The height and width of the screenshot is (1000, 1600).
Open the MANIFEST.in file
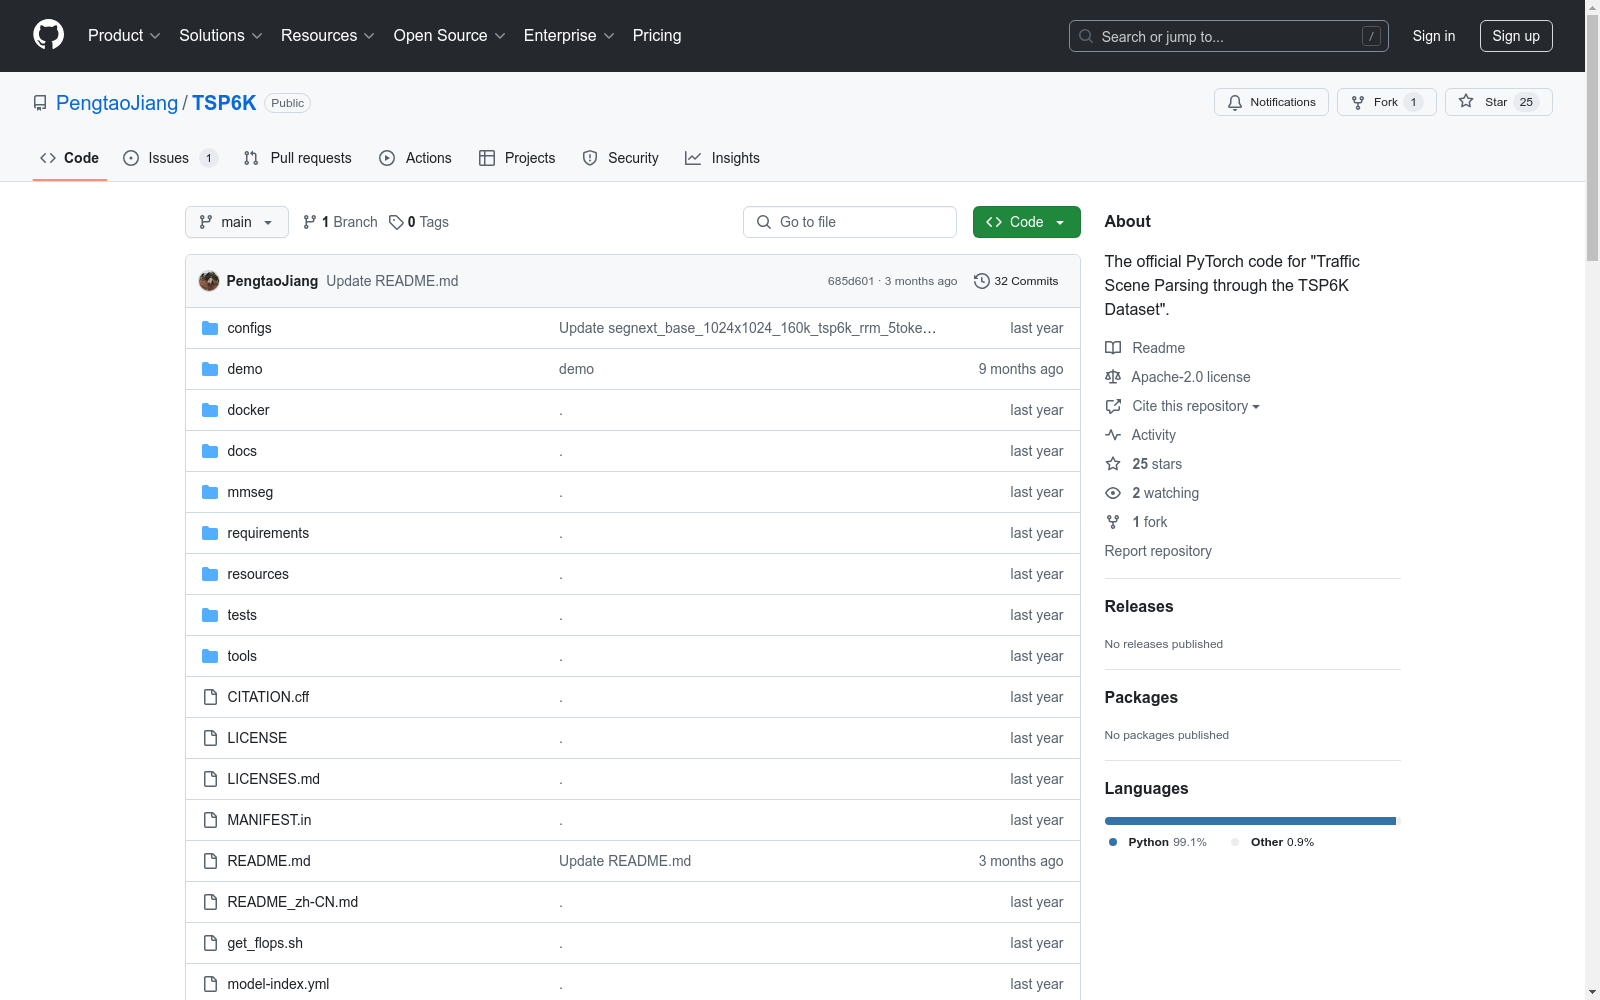tap(269, 820)
